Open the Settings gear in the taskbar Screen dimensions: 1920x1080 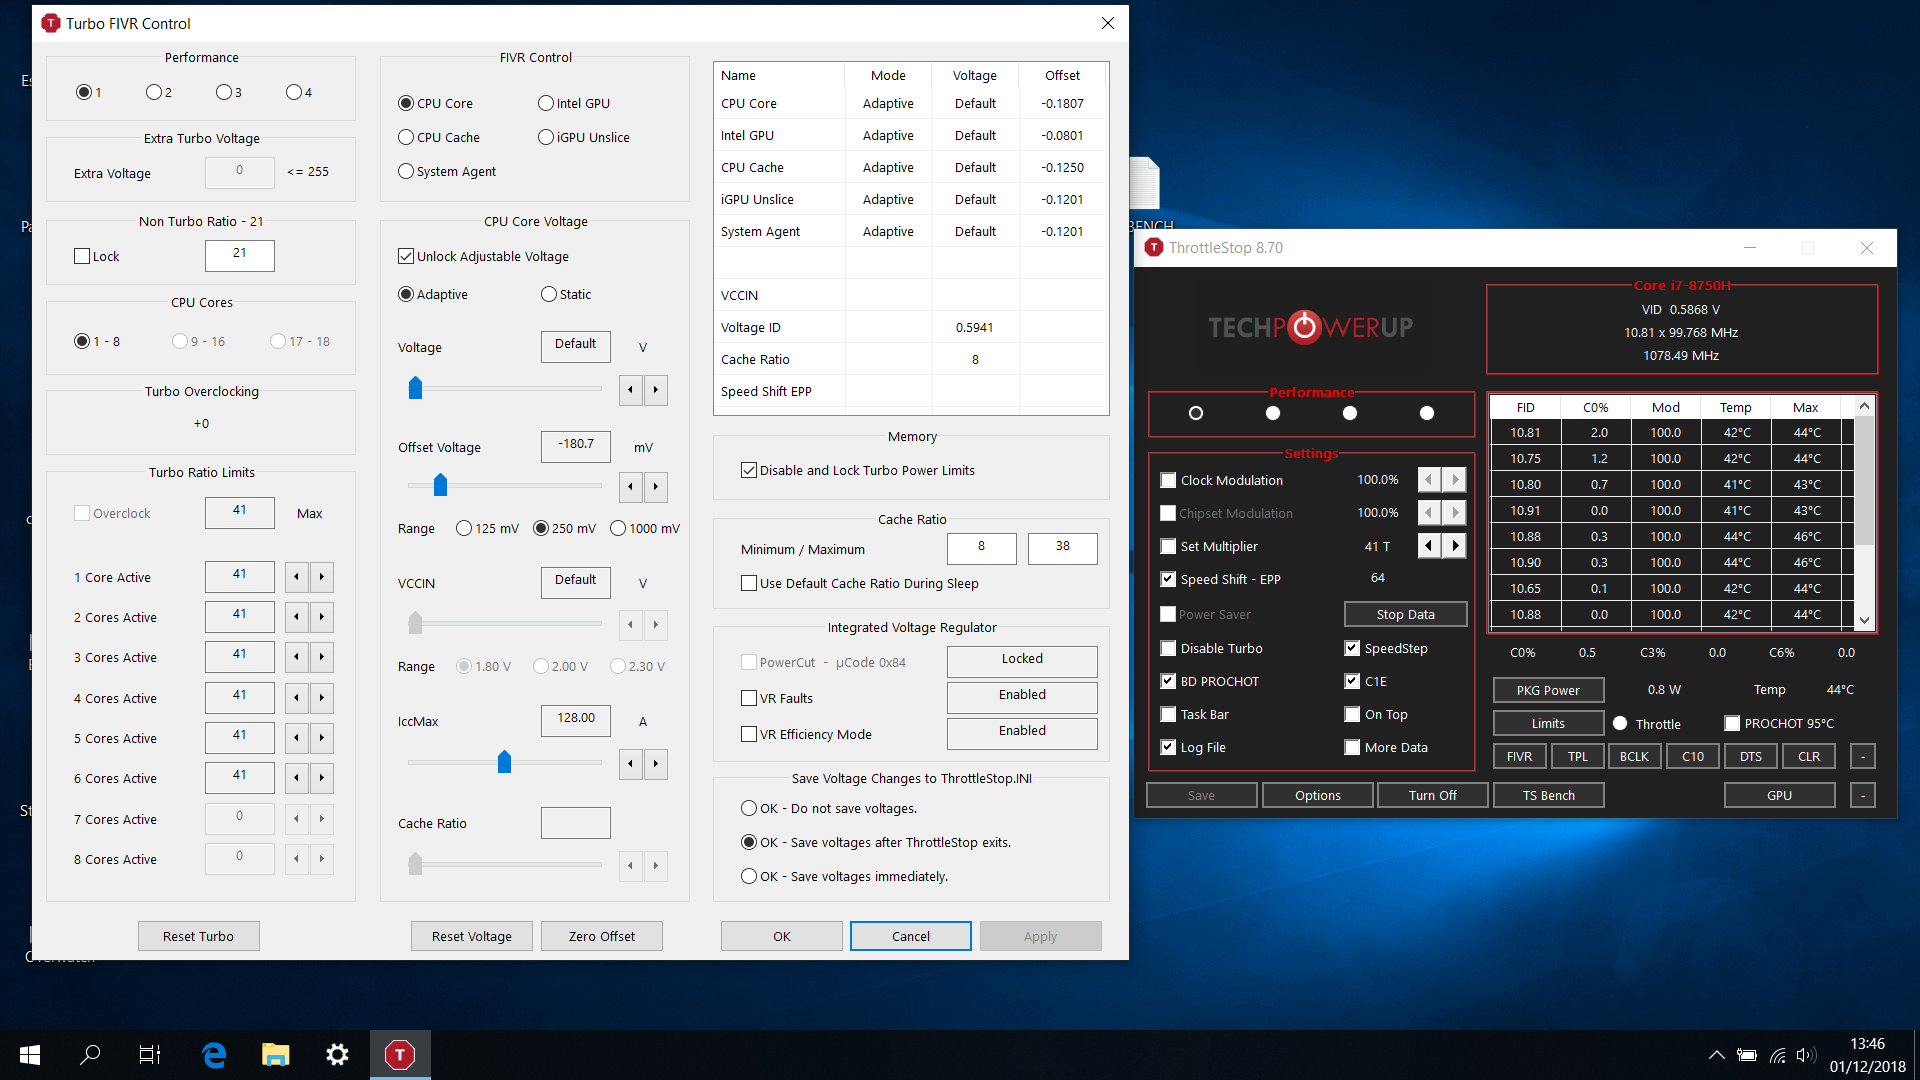[337, 1054]
